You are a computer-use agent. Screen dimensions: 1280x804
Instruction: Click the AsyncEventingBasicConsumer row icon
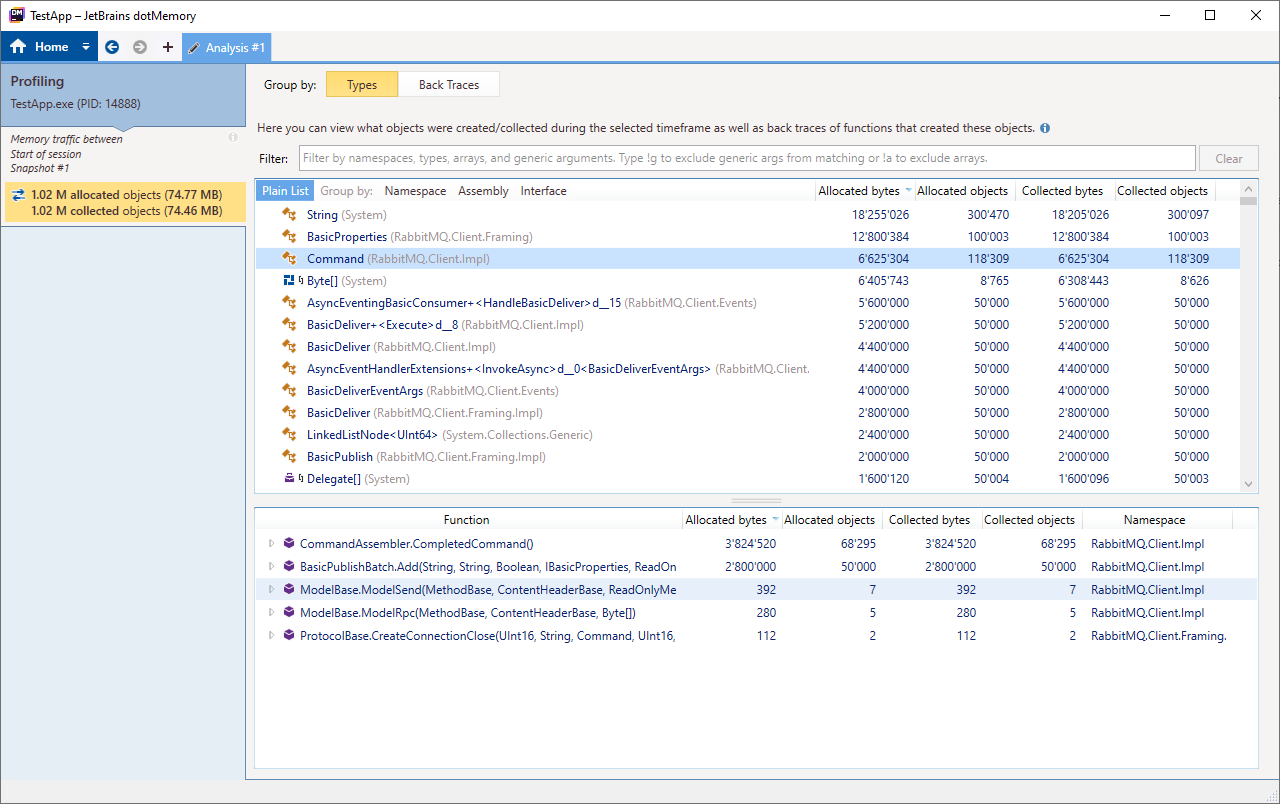[290, 303]
